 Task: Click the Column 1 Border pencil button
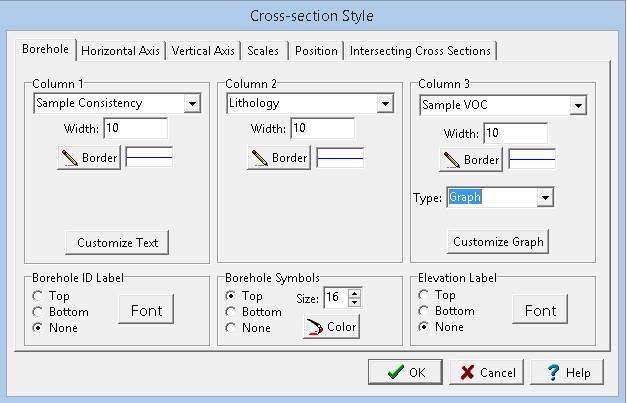pyautogui.click(x=89, y=158)
